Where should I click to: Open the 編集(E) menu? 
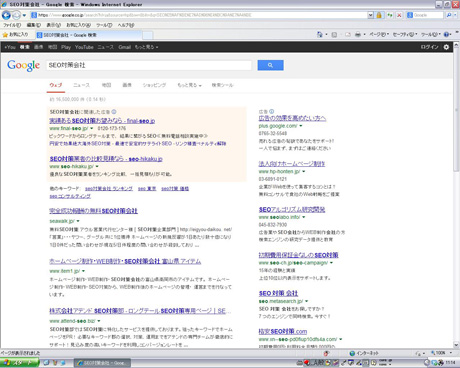coord(34,25)
